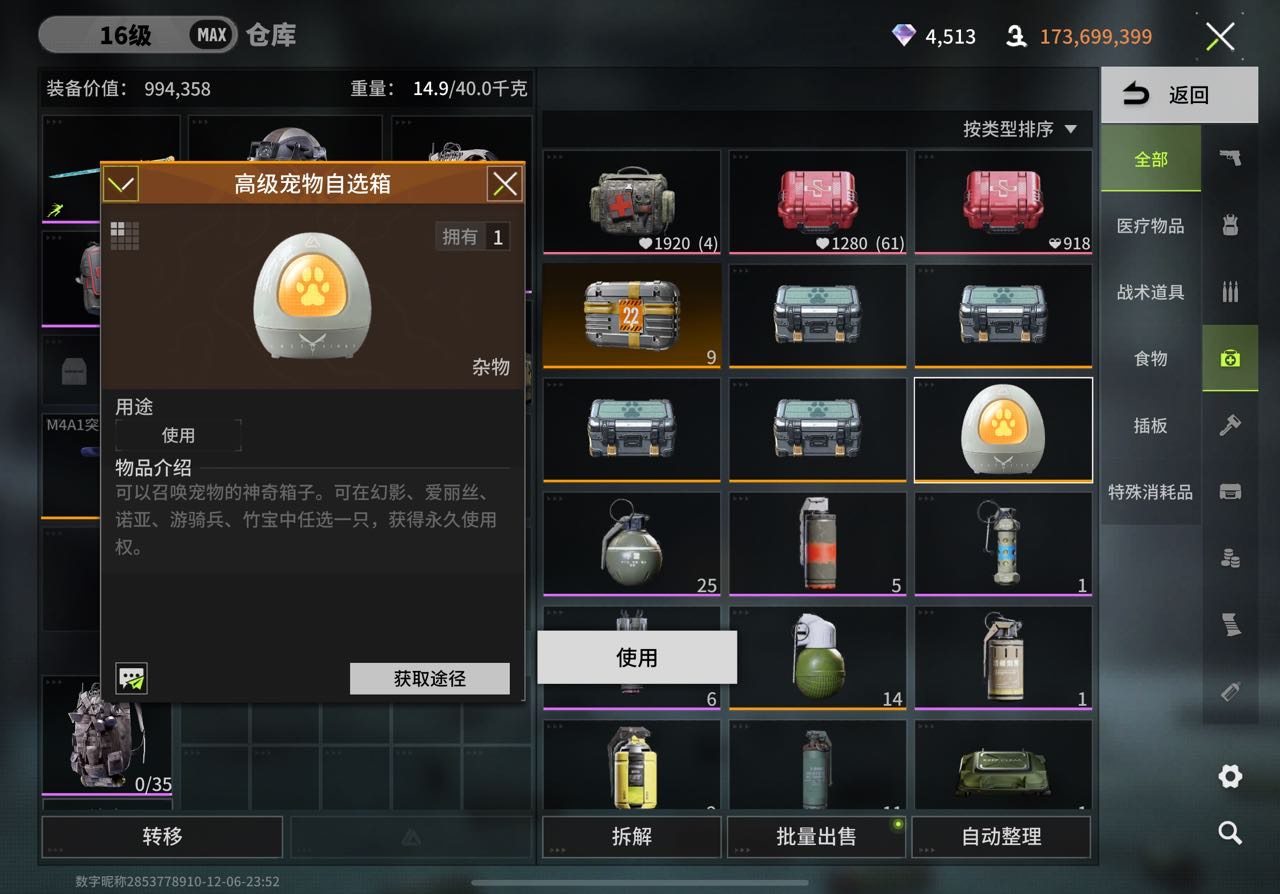The width and height of the screenshot is (1280, 894).
Task: Expand the 按类型排序 sort dropdown
Action: point(1020,129)
